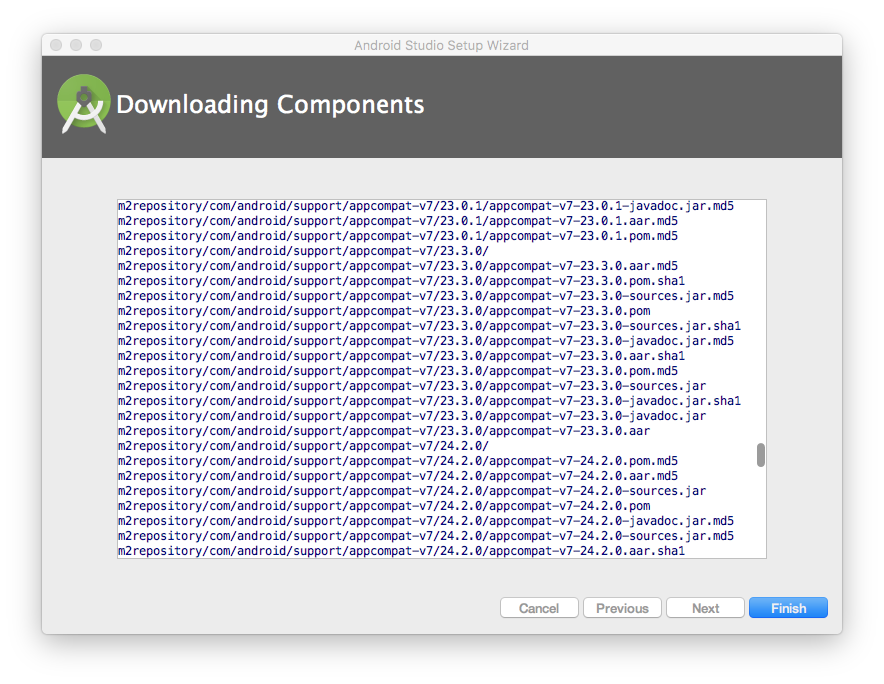Viewport: 884px width, 684px height.
Task: Select line 'appcompat-v7-23.3.0-sources.jar.md5'
Action: (x=426, y=296)
